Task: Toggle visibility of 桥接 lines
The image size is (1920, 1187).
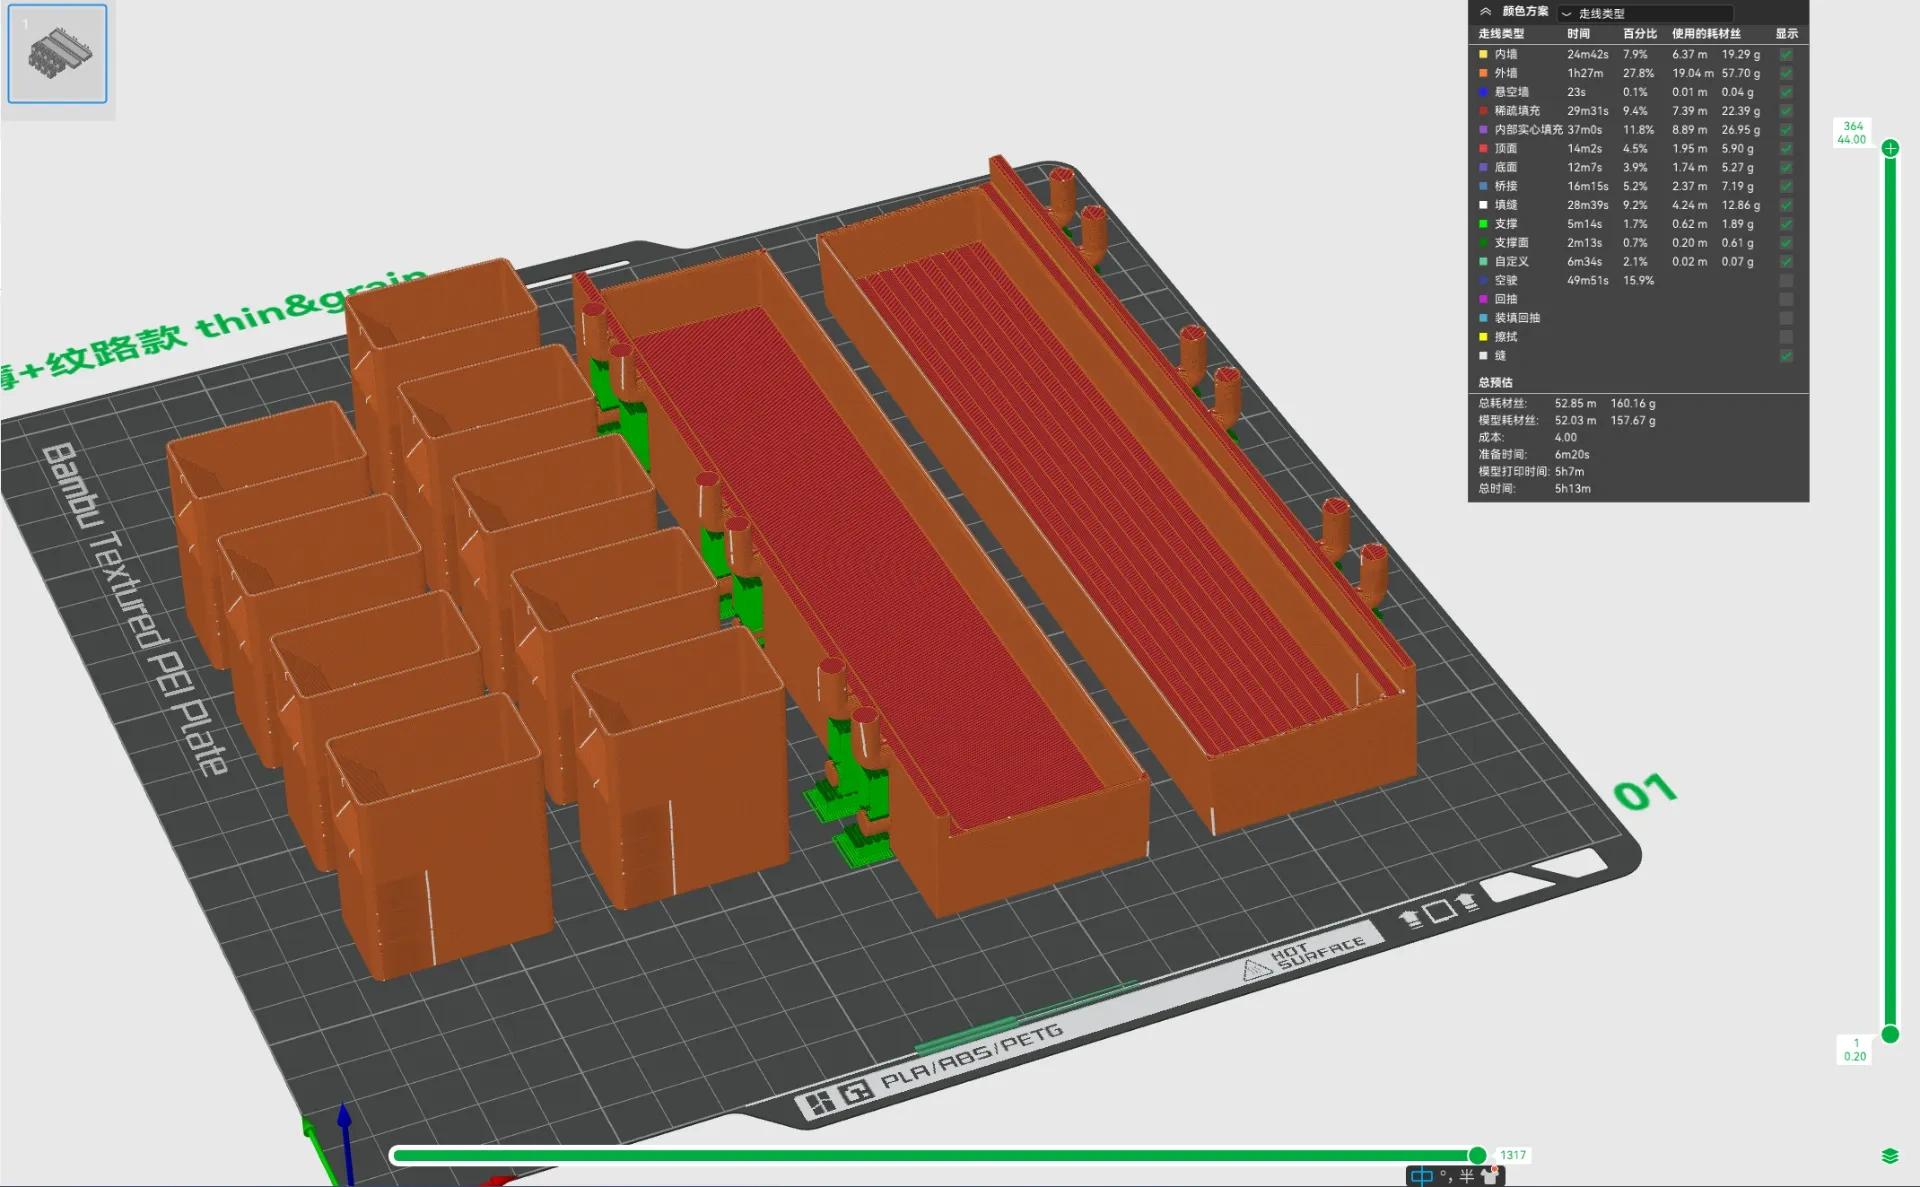Action: pos(1786,187)
